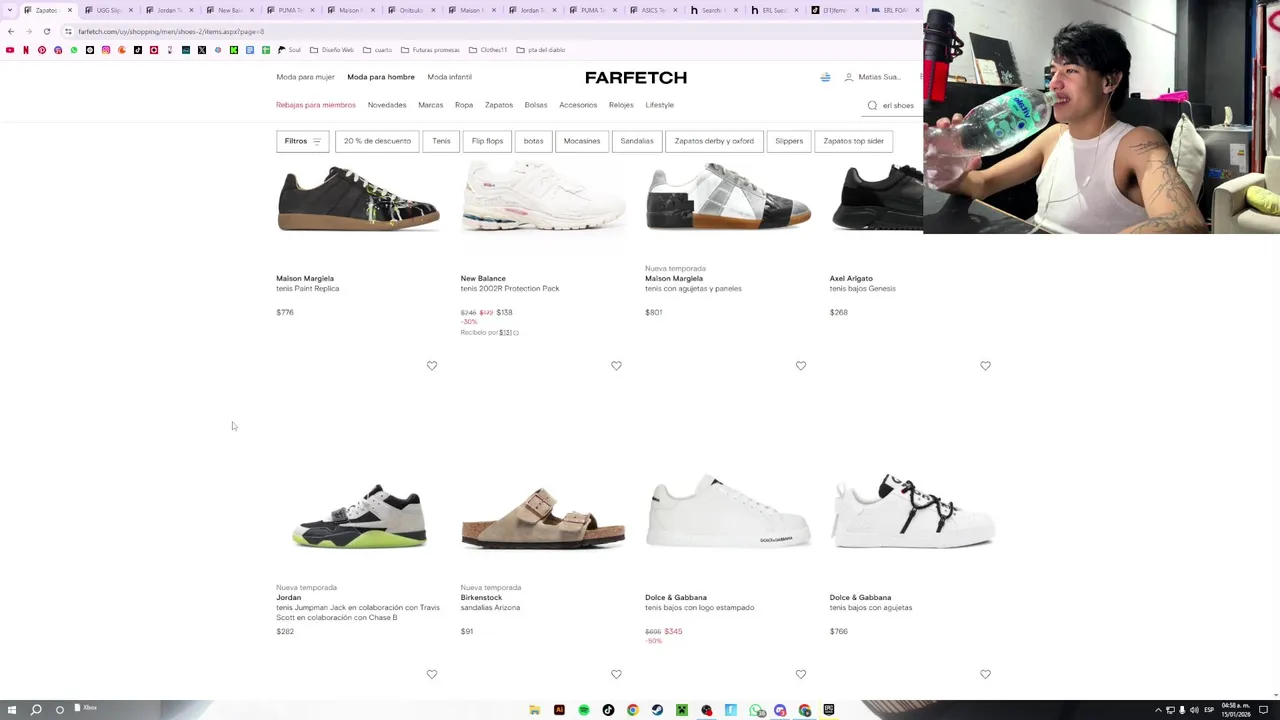Image resolution: width=1280 pixels, height=720 pixels.
Task: Open 'tenis con agujetas y paneles' link
Action: pyautogui.click(x=693, y=289)
